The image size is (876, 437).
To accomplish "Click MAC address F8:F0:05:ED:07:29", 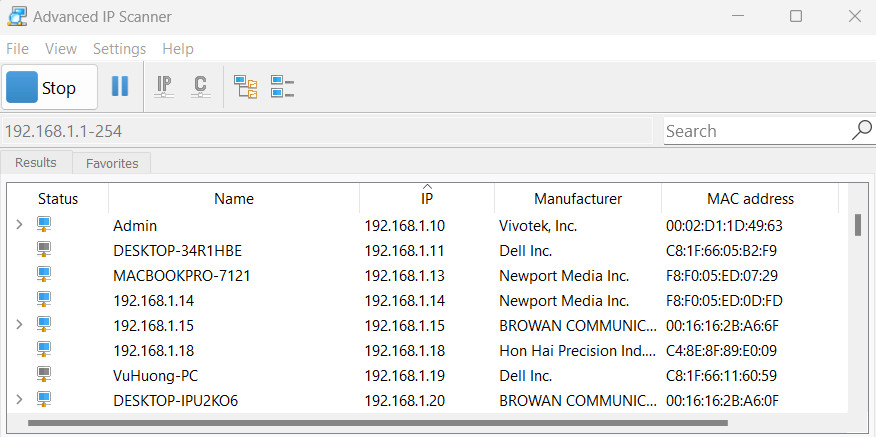I will [722, 276].
